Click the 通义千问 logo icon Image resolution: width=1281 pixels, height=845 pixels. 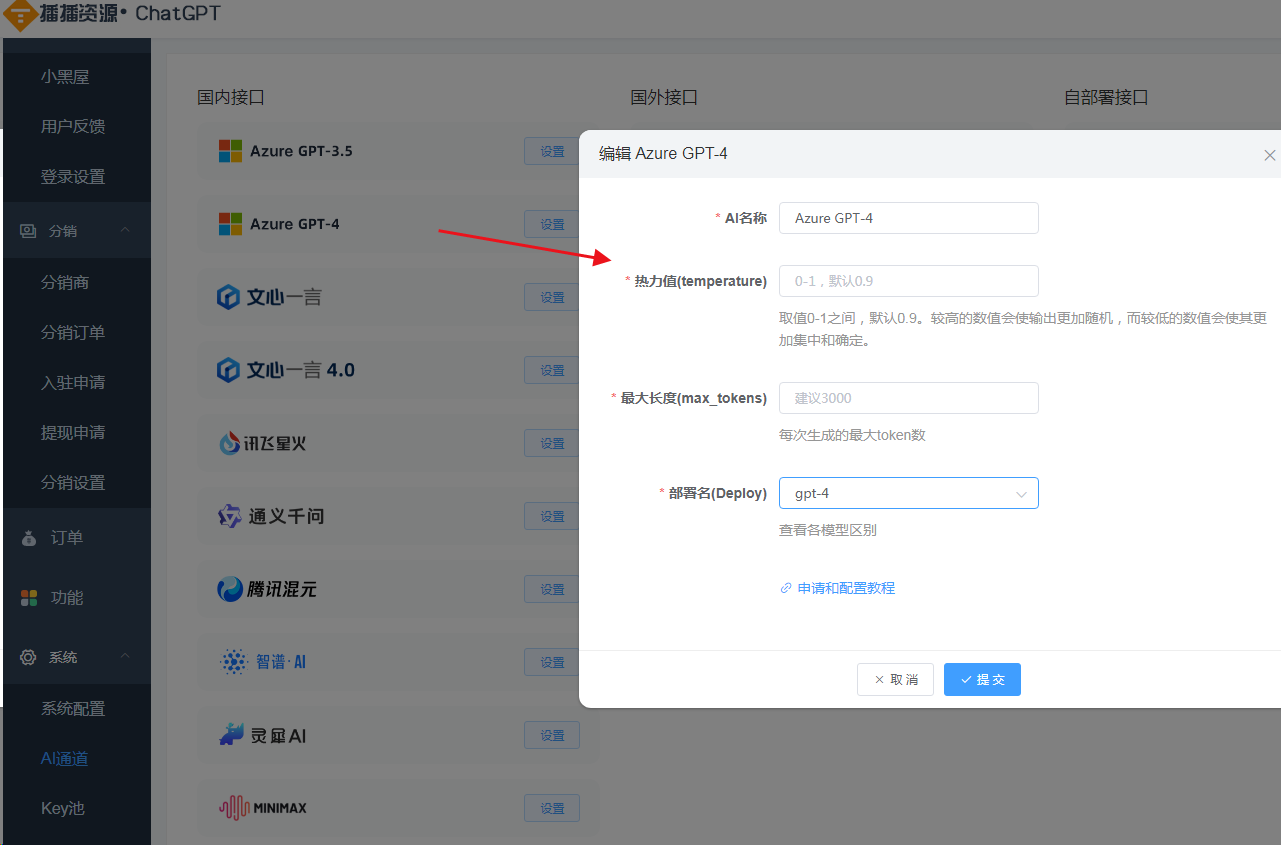(x=229, y=516)
